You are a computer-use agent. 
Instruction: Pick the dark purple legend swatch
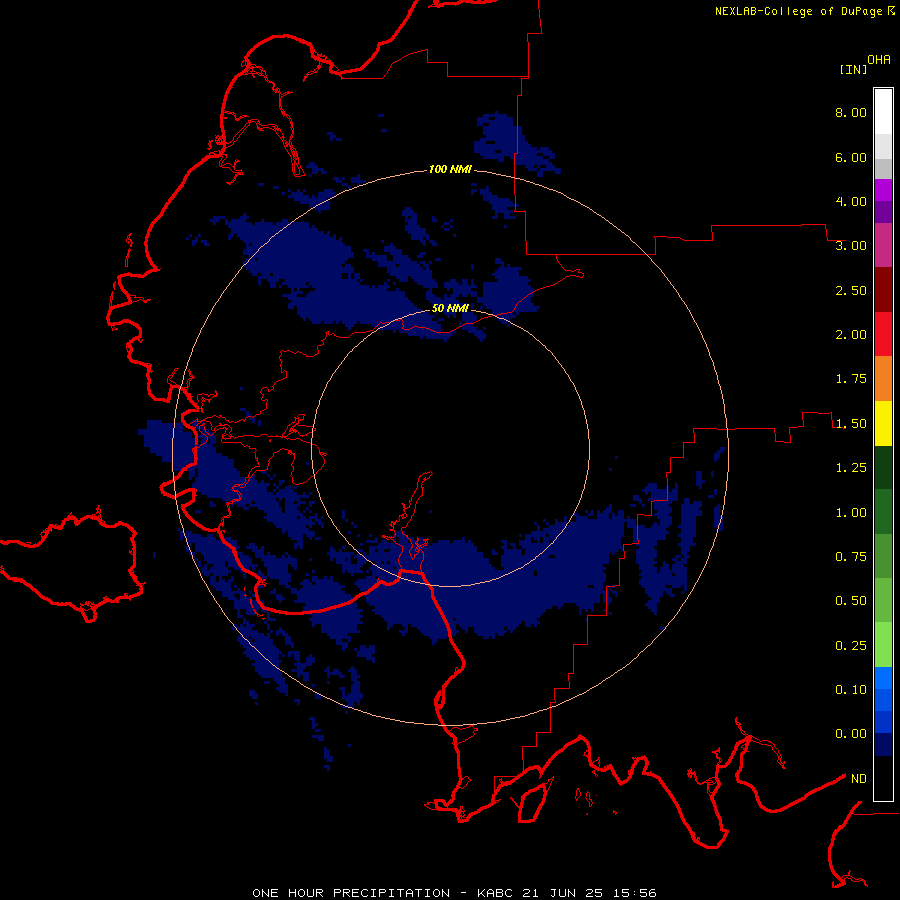point(883,212)
